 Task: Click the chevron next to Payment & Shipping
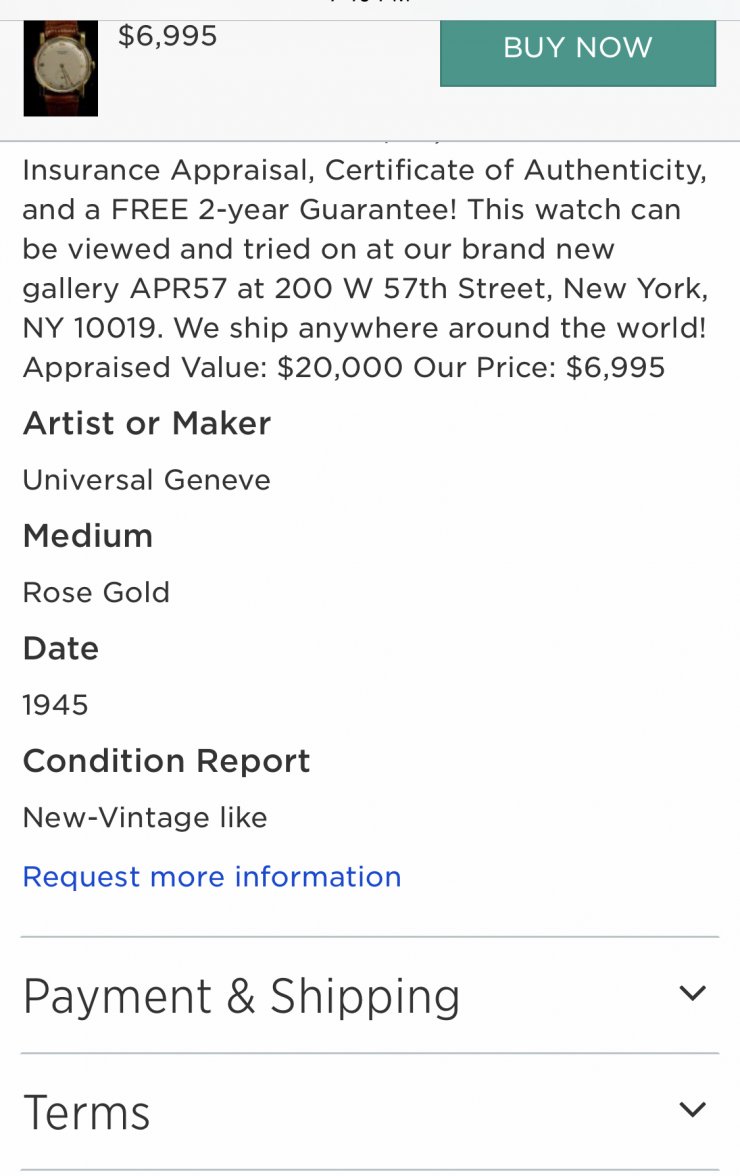click(692, 994)
